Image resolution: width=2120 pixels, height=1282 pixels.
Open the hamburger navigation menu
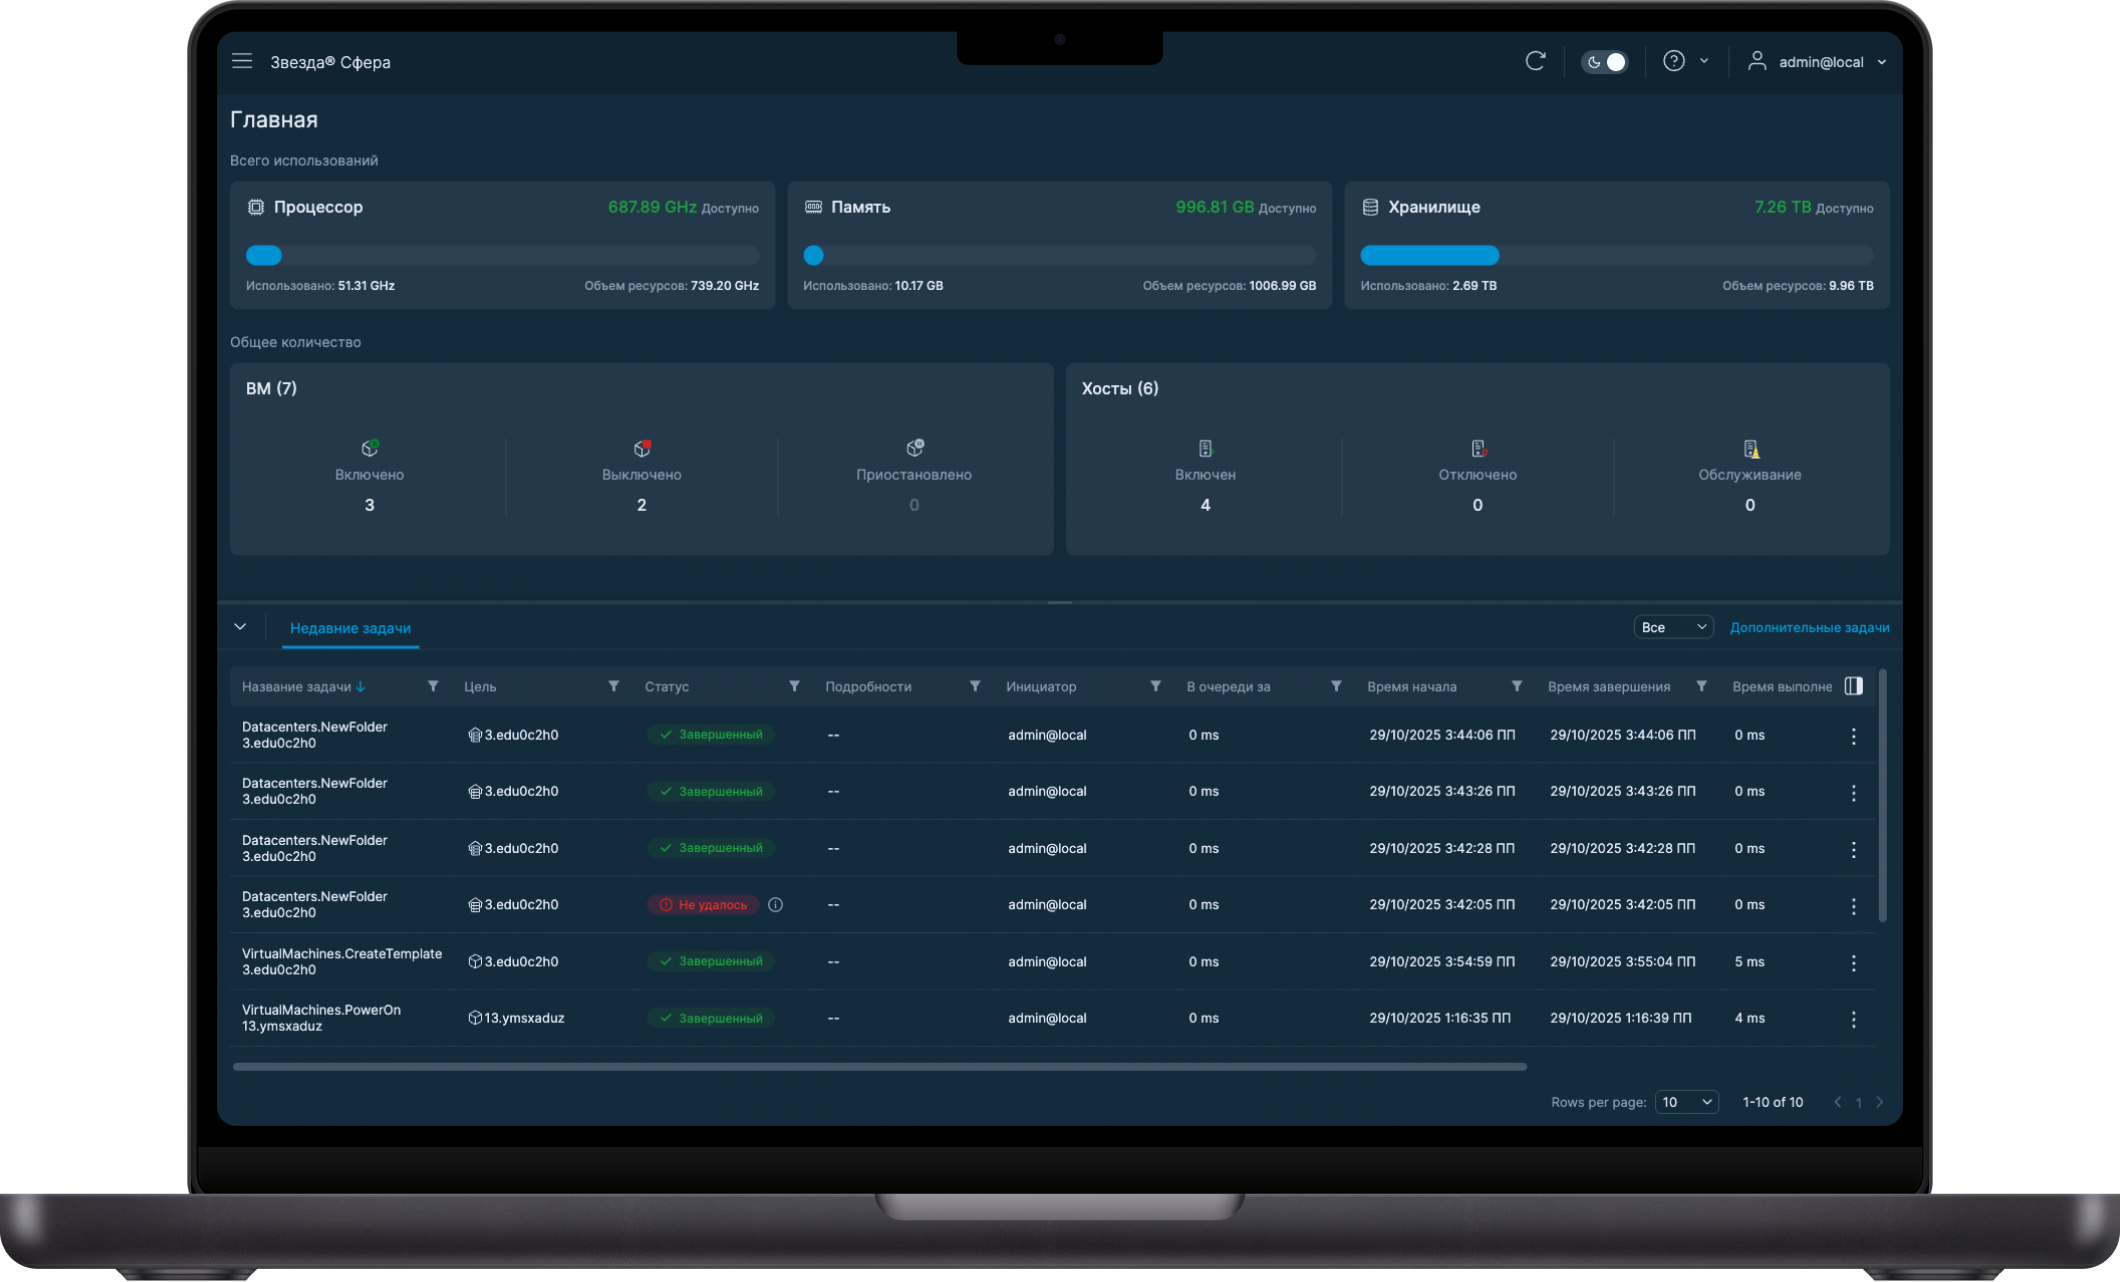[x=242, y=61]
